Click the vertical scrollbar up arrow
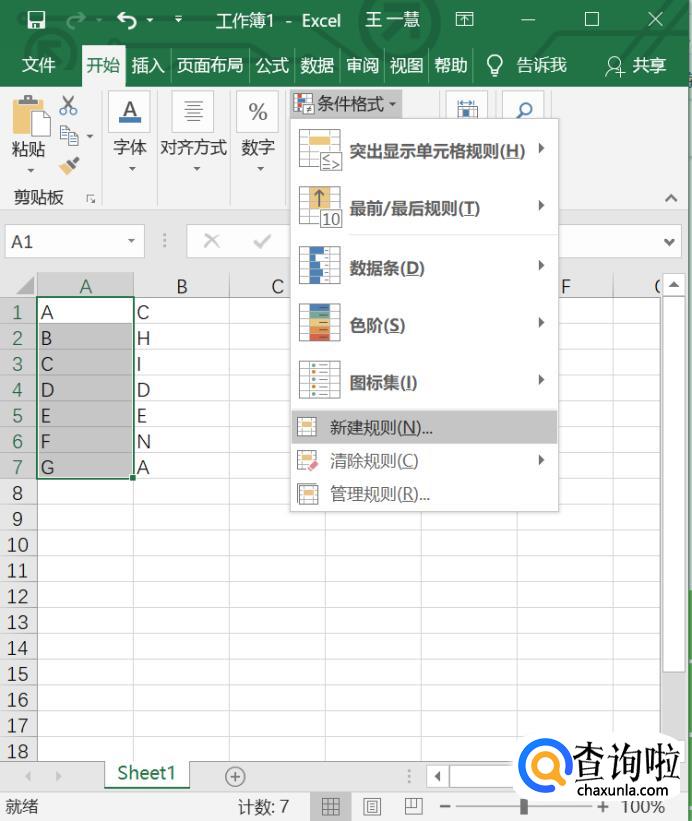Screen dimensions: 692x821 tap(674, 285)
